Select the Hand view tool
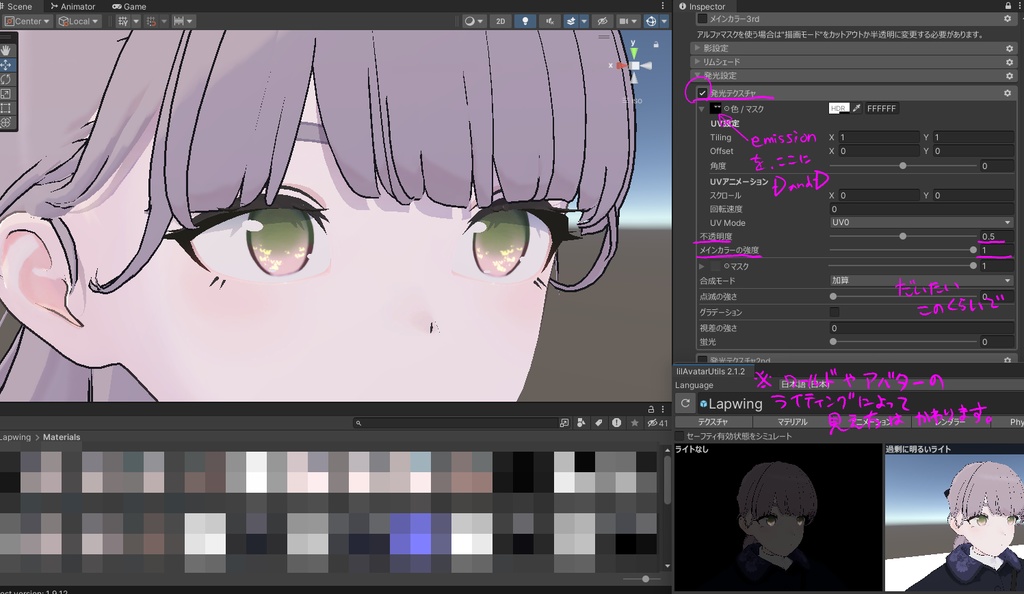Viewport: 1024px width, 594px height. [7, 50]
